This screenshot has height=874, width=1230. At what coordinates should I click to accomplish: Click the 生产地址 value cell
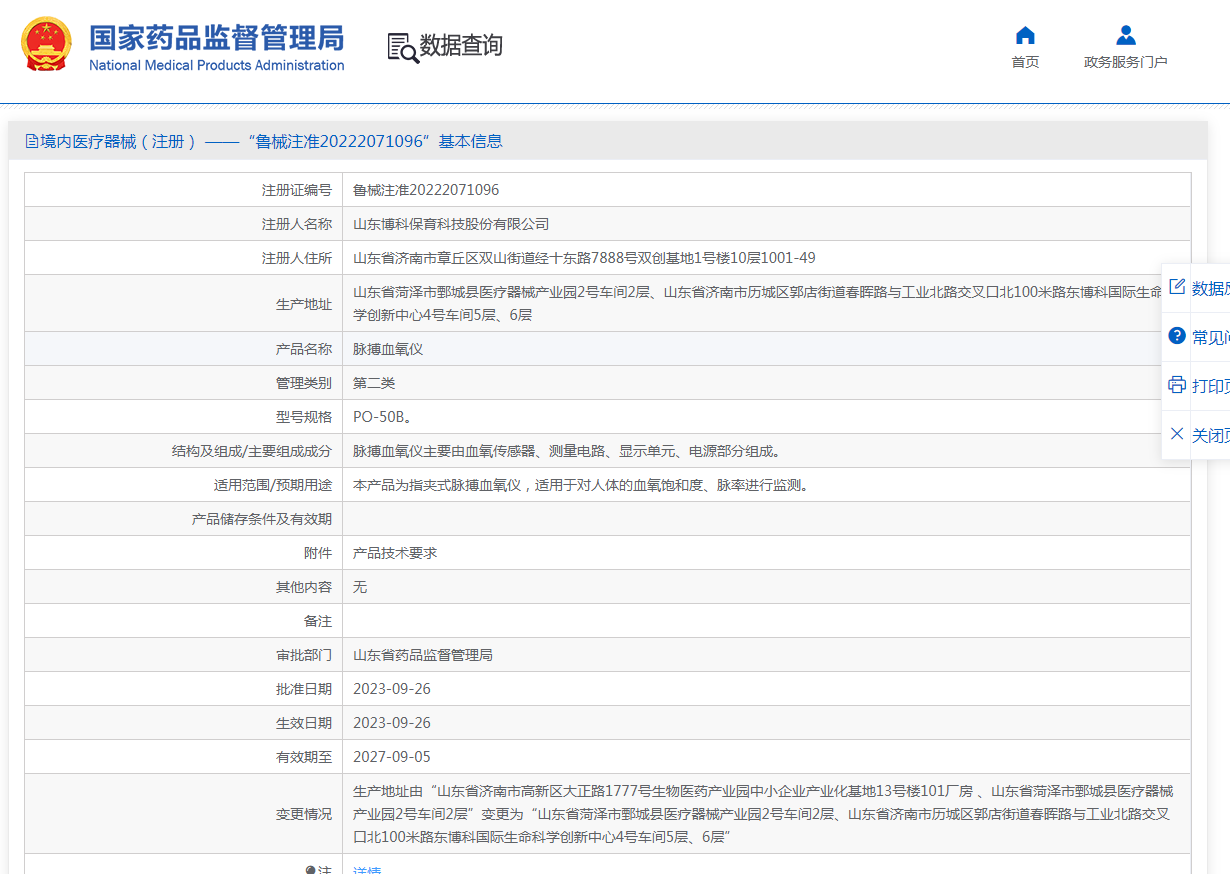pyautogui.click(x=766, y=303)
